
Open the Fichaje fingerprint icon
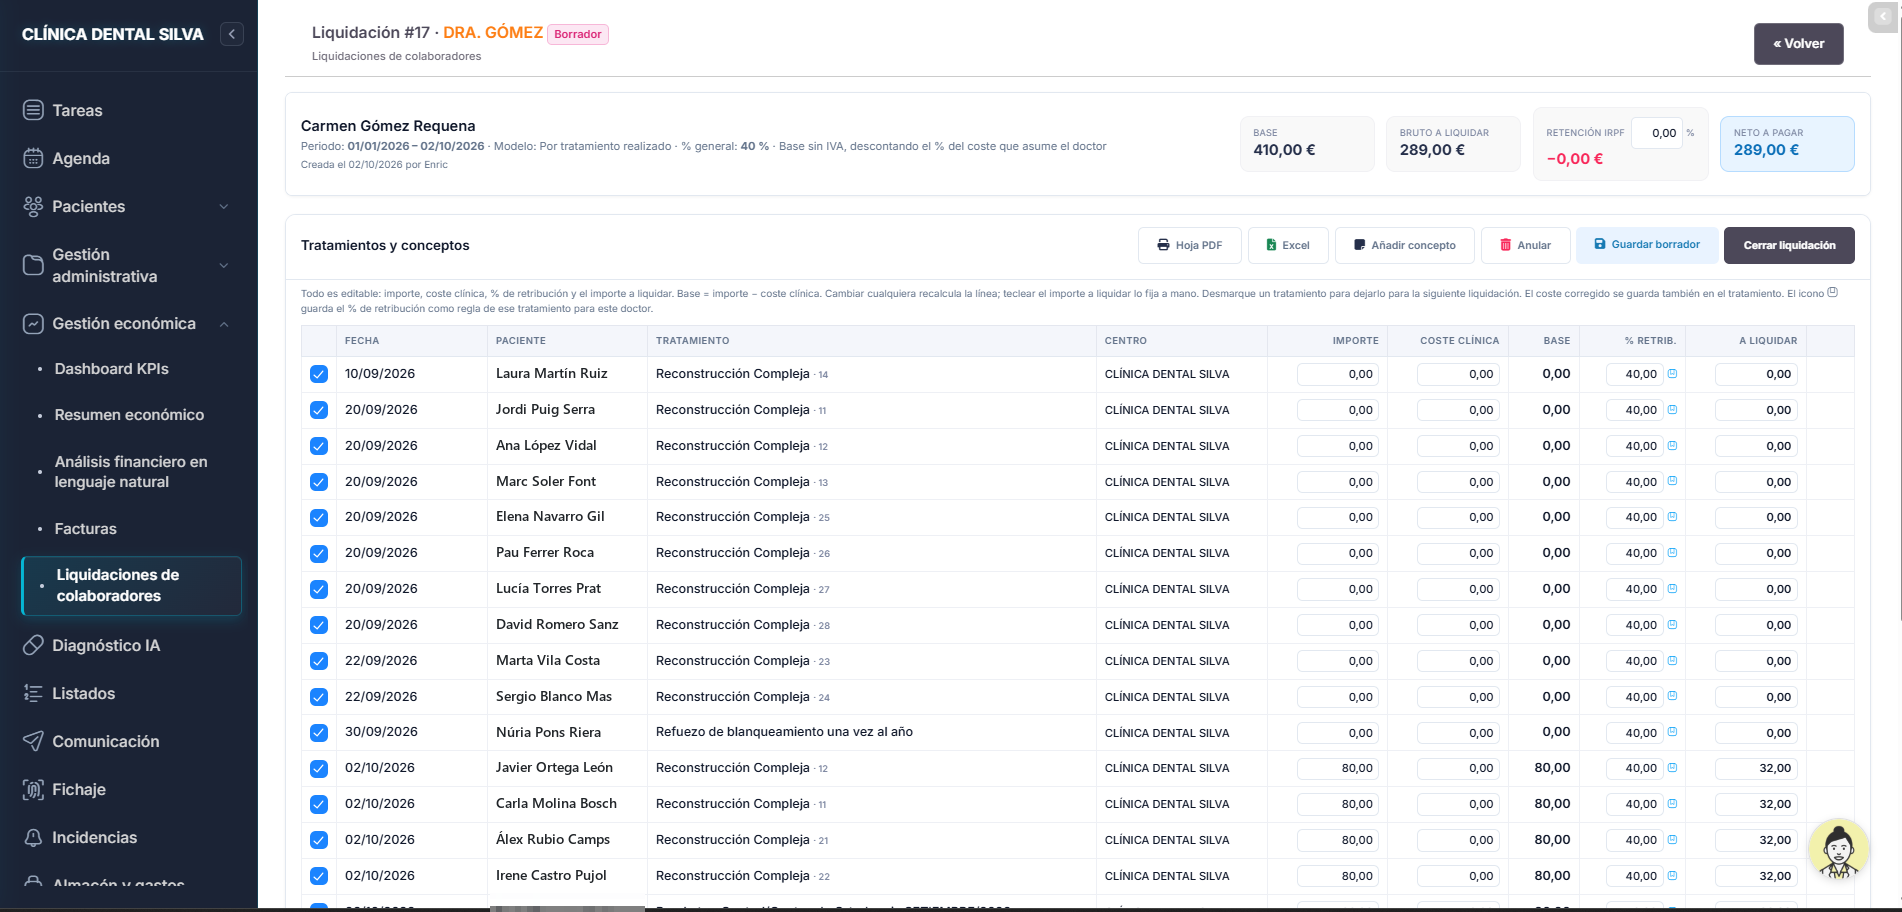click(x=33, y=789)
